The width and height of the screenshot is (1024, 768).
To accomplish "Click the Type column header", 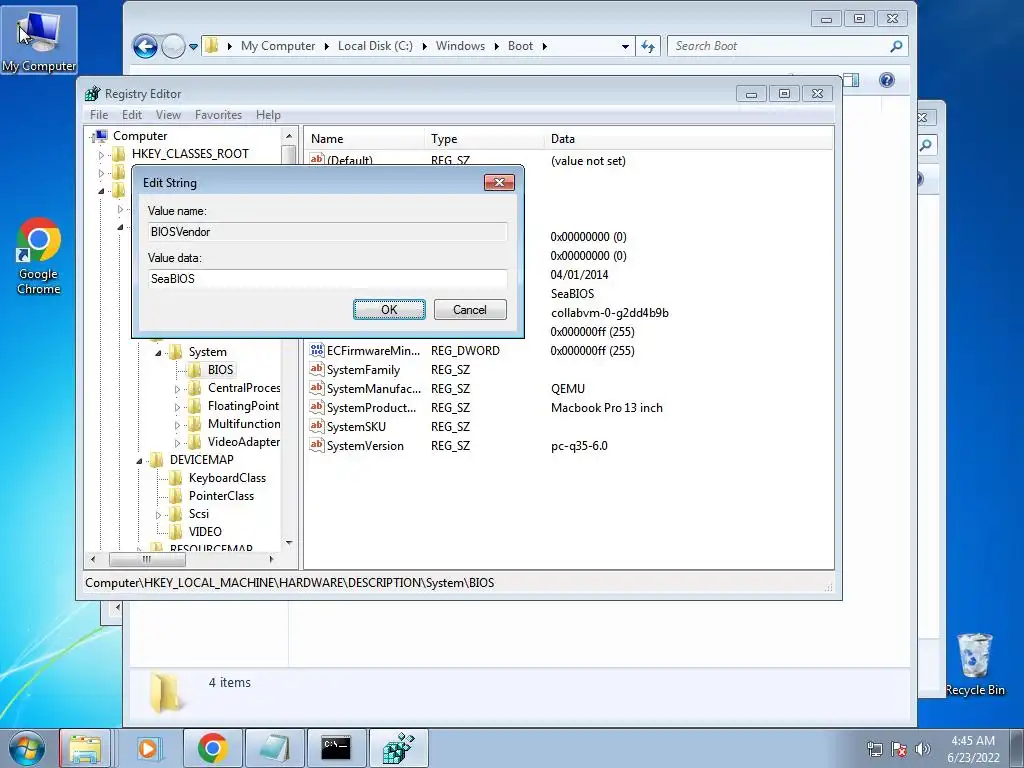I will coord(485,138).
